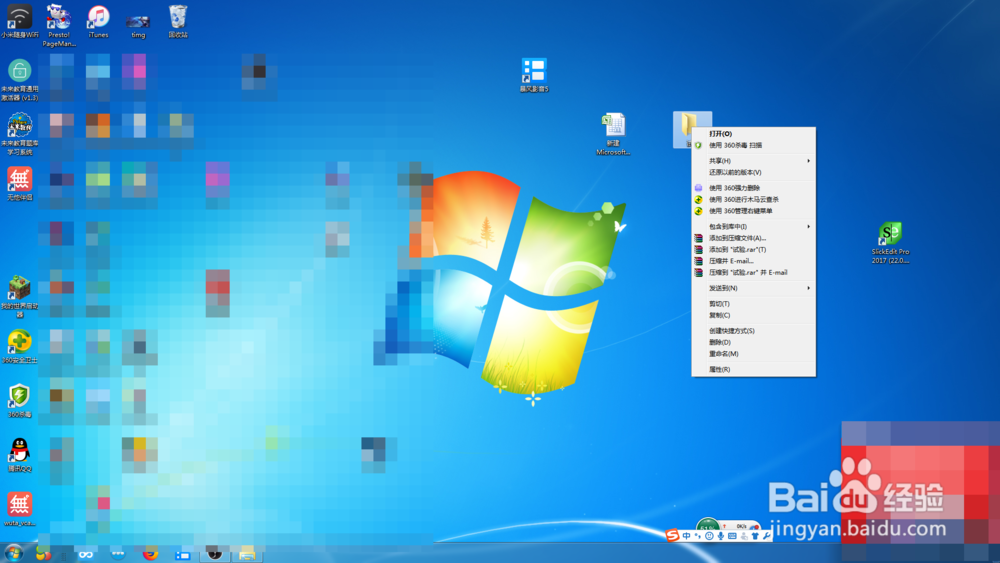The width and height of the screenshot is (1000, 563).
Task: Choose 打开(O) in context menu
Action: tap(754, 134)
